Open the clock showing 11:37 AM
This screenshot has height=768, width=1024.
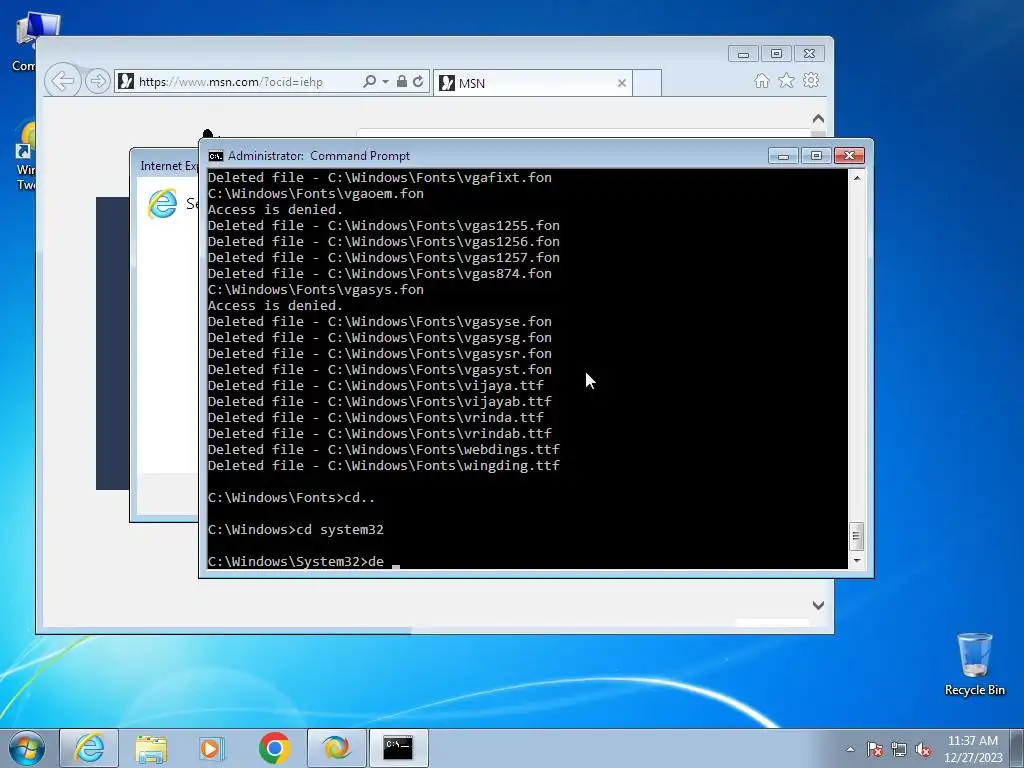tap(972, 748)
